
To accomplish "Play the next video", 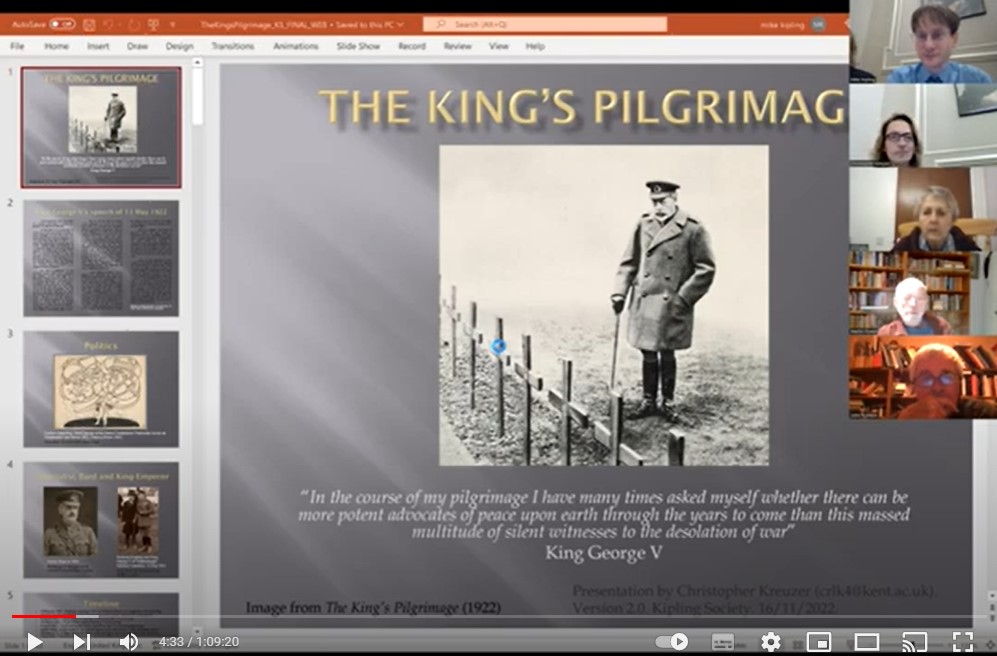I will click(x=83, y=642).
